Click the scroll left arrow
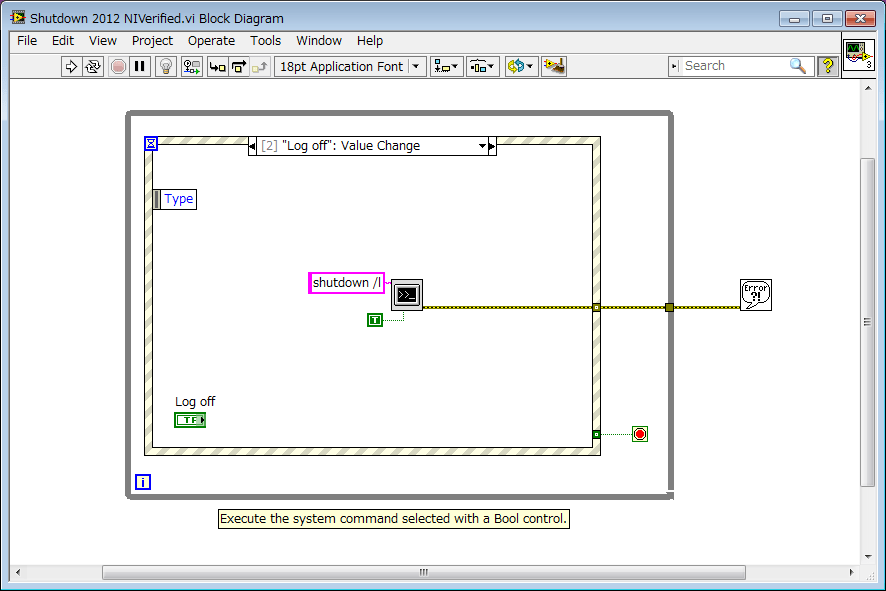Image resolution: width=886 pixels, height=591 pixels. (18, 572)
